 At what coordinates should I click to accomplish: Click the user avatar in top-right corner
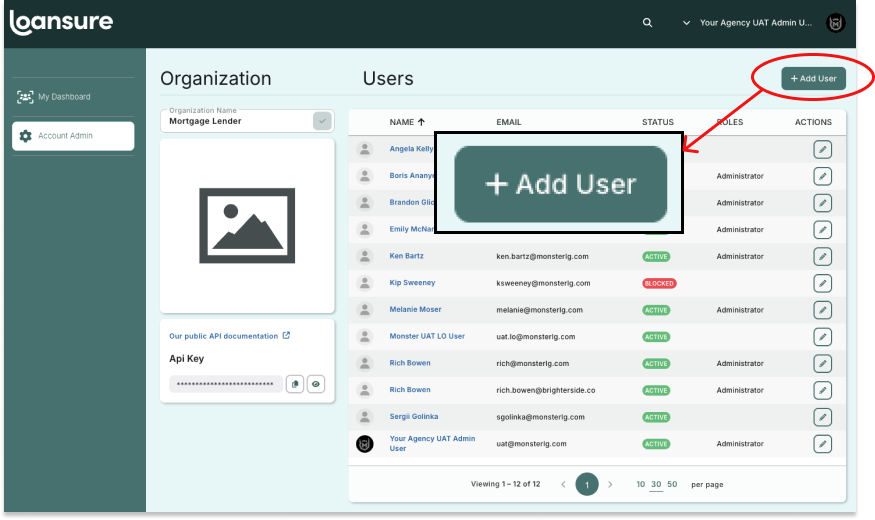click(836, 23)
